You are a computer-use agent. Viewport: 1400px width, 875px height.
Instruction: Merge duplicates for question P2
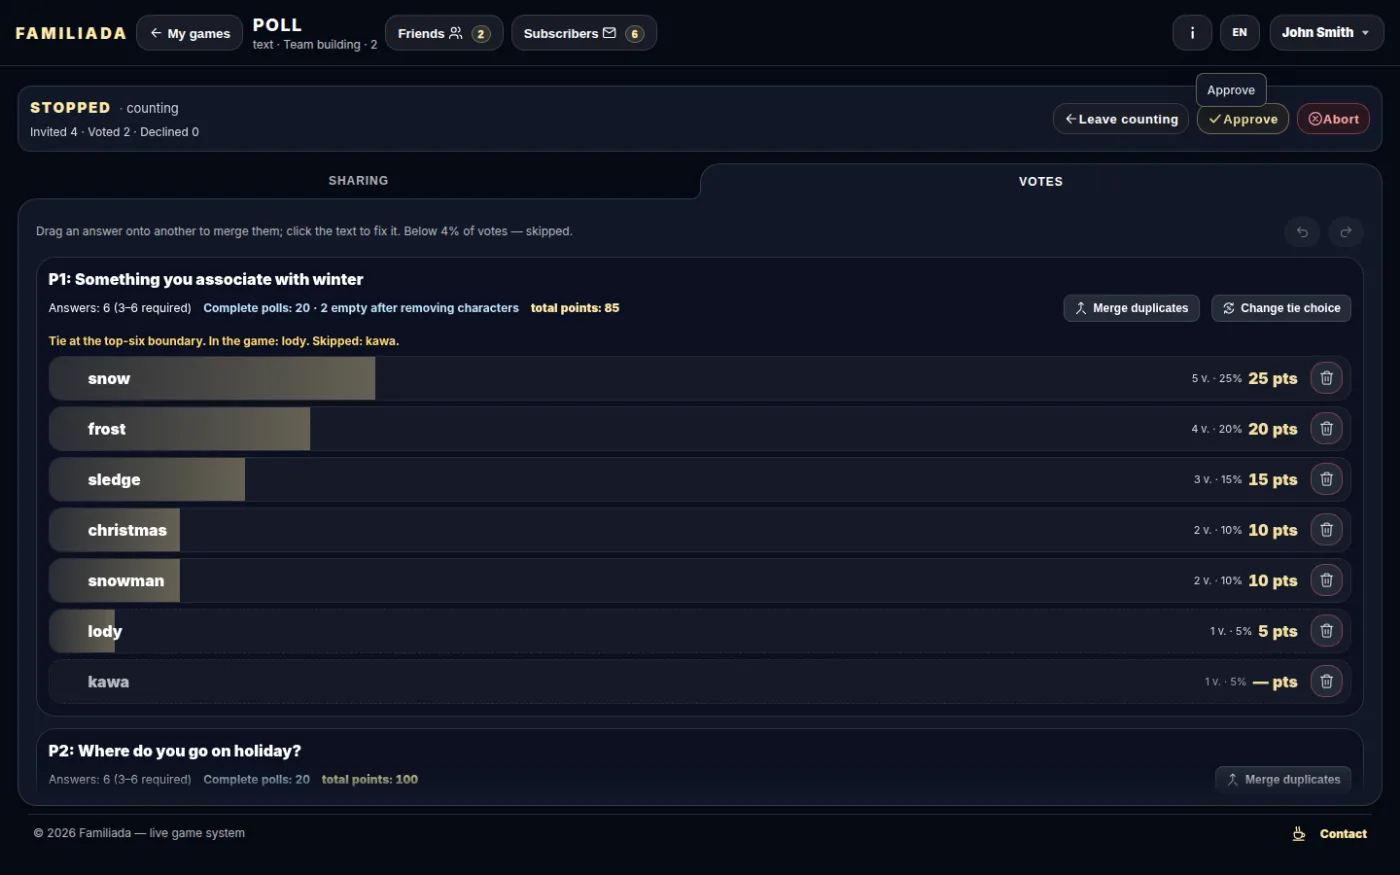point(1283,780)
